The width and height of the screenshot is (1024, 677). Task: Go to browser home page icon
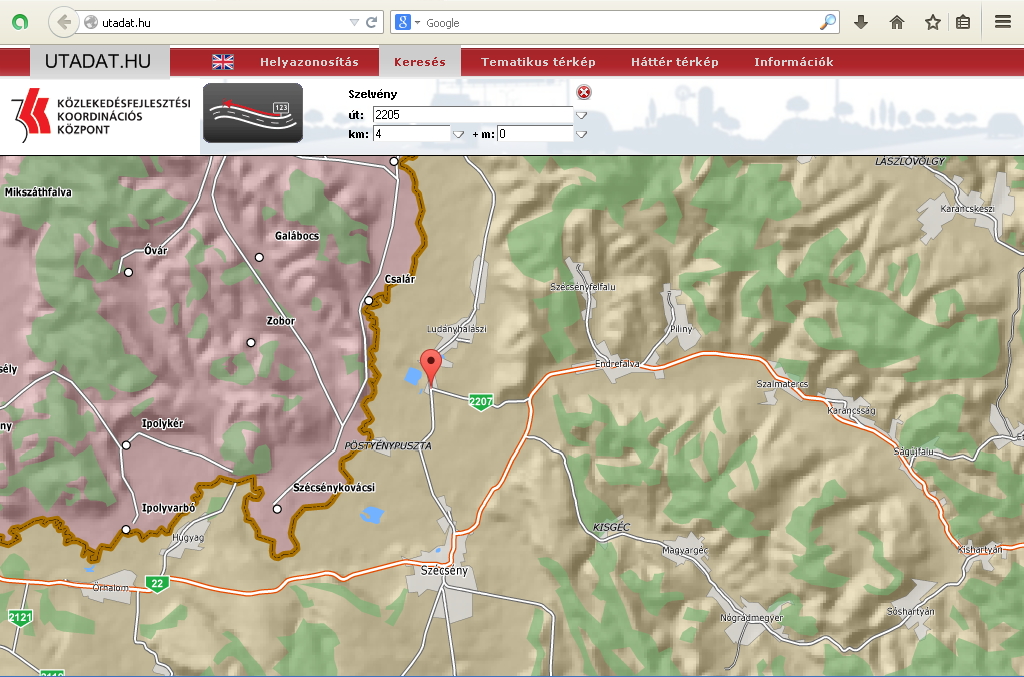pyautogui.click(x=897, y=22)
